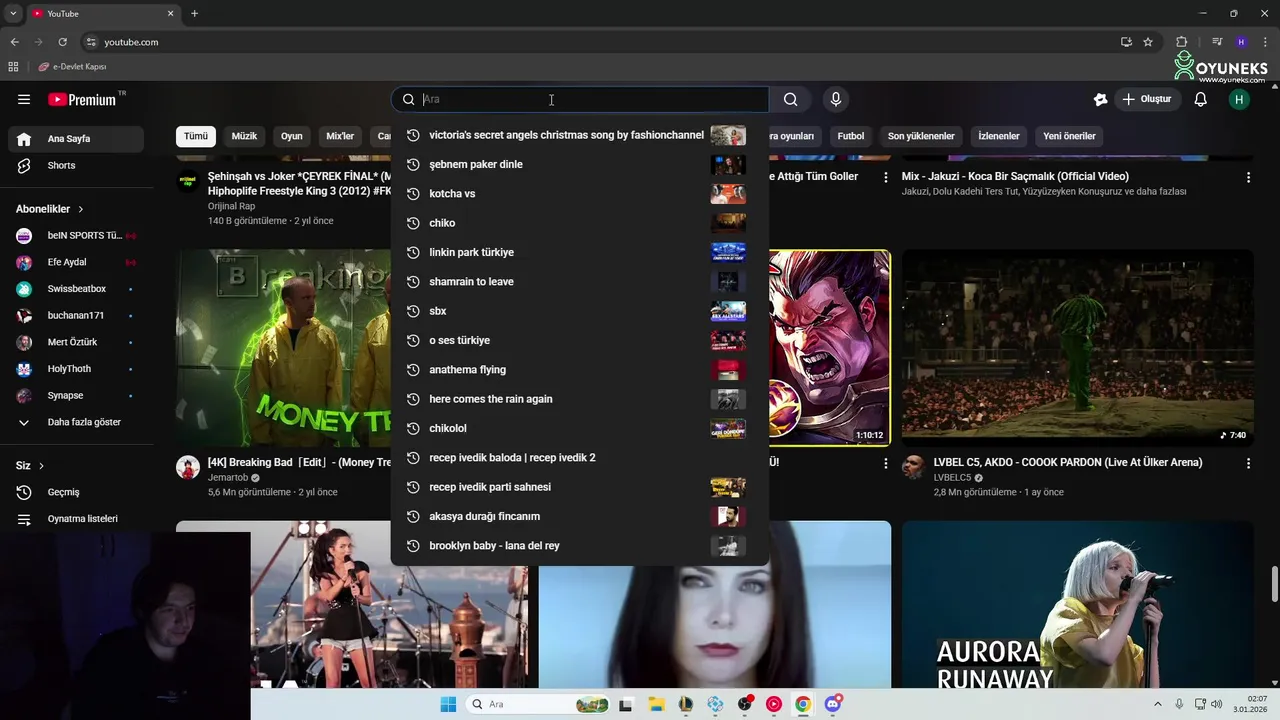Go back in Chrome browser
The image size is (1280, 720).
(14, 42)
